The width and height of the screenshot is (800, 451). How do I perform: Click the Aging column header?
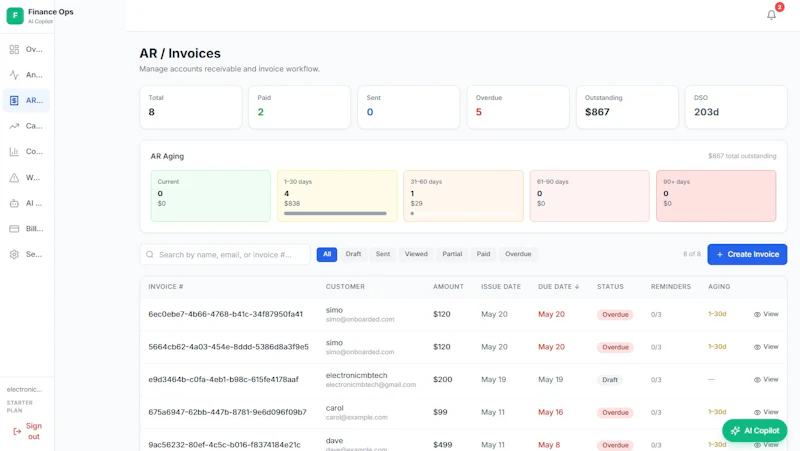click(x=719, y=287)
